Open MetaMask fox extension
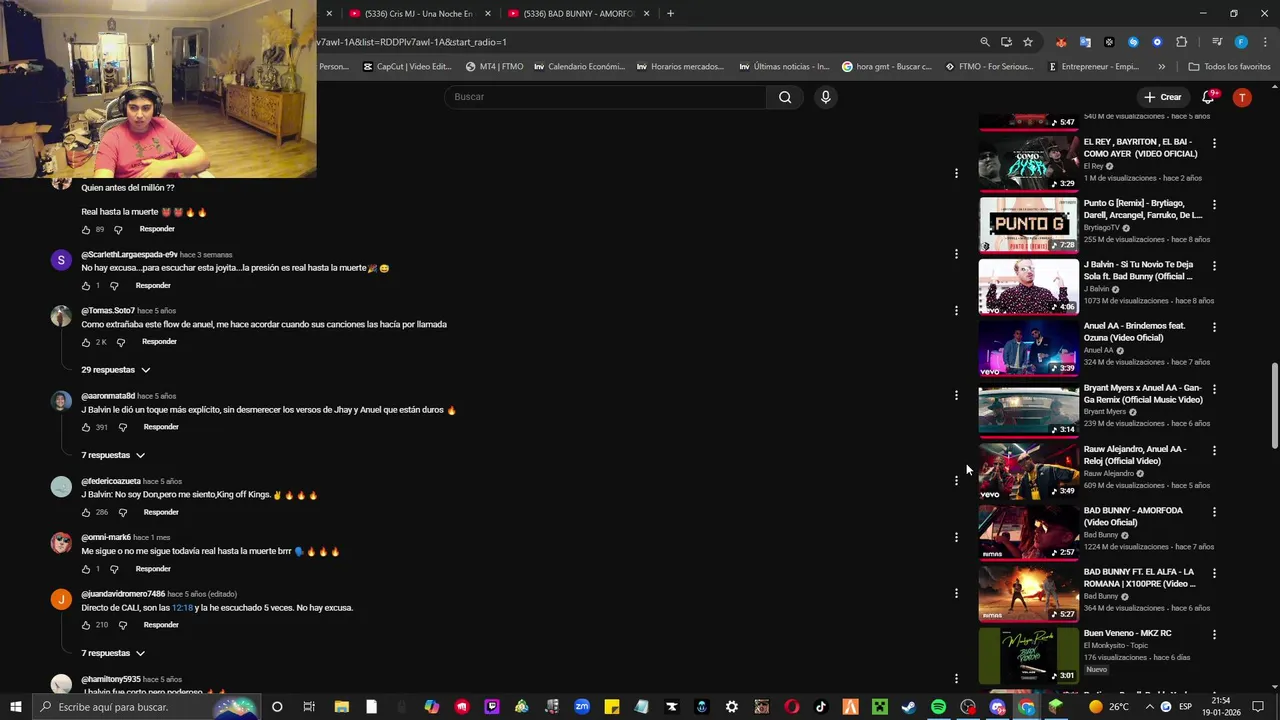This screenshot has height=720, width=1280. coord(1061,42)
